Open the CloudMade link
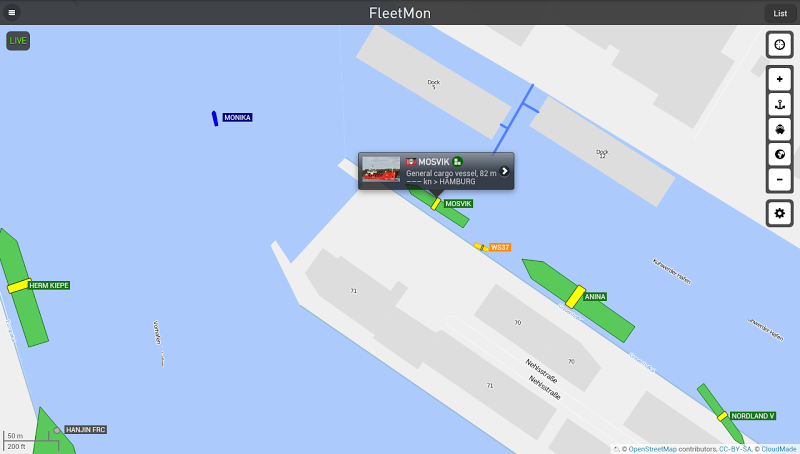Viewport: 800px width, 454px height. (x=779, y=449)
